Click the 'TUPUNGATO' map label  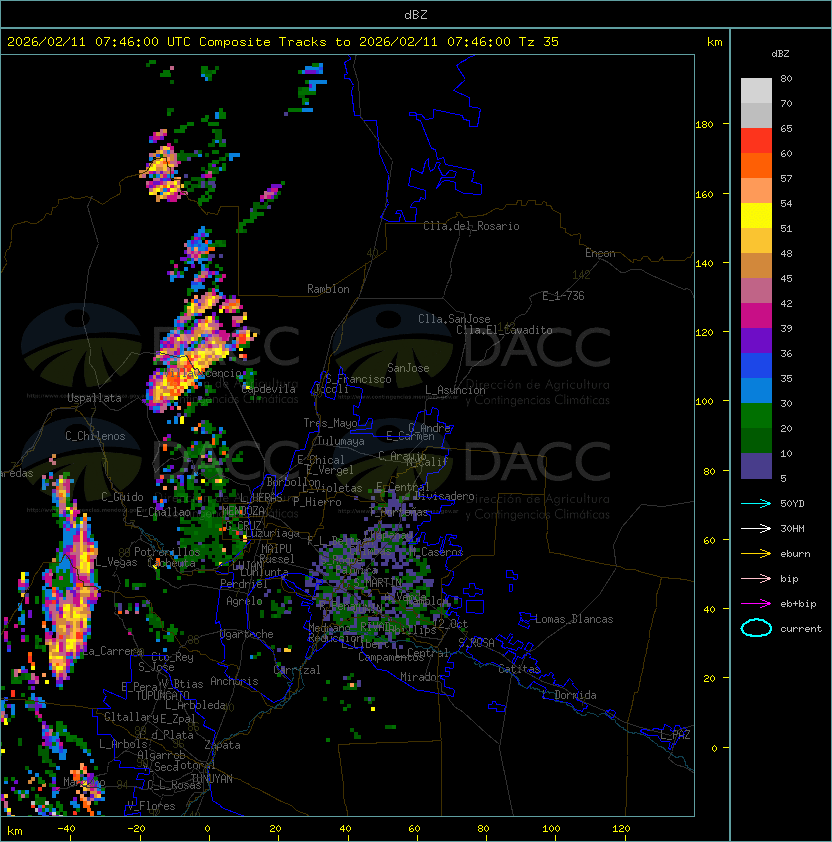[162, 696]
